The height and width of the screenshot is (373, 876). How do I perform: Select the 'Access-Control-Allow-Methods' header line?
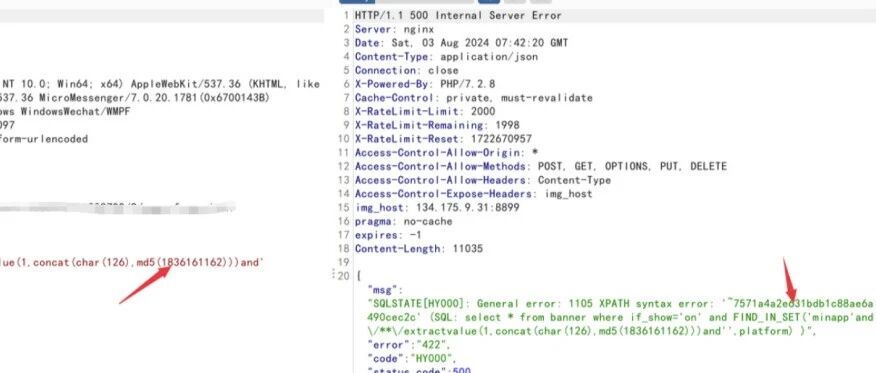(x=541, y=166)
